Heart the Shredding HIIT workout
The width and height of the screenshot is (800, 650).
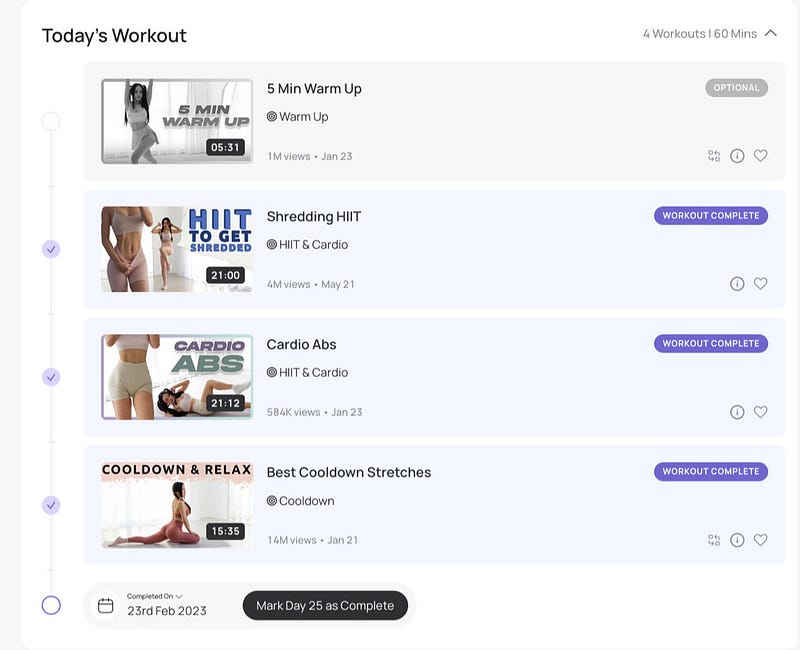[x=761, y=284]
